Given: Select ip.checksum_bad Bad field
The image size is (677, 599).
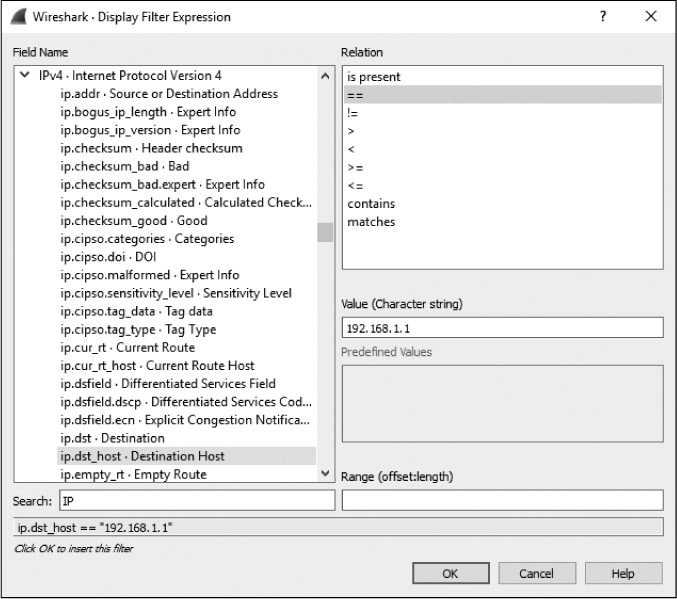Looking at the screenshot, I should (124, 166).
